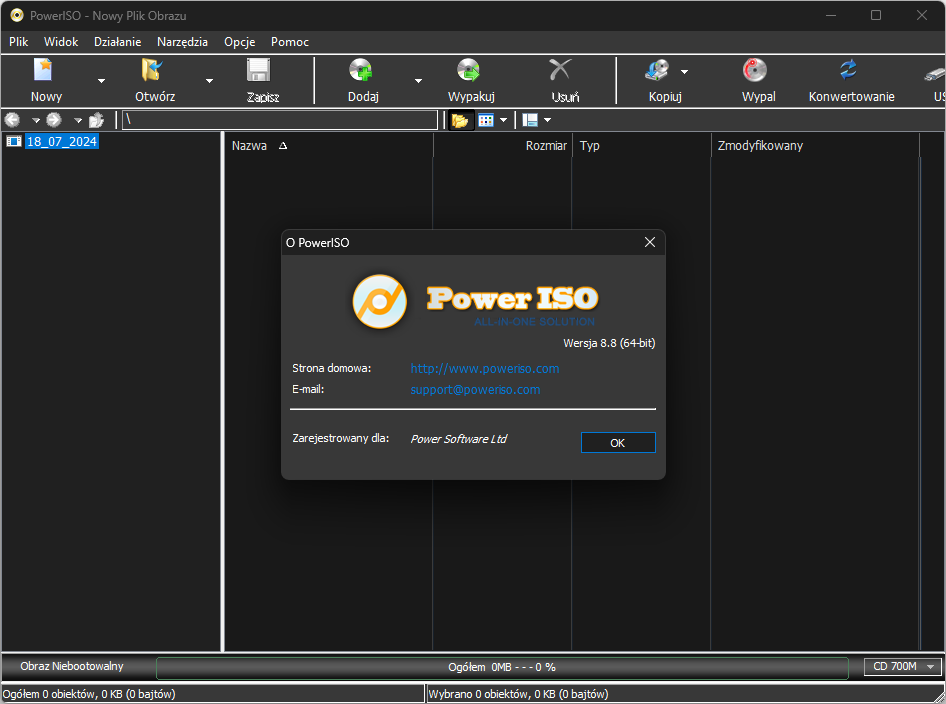Click the up-one-folder icon

point(97,120)
